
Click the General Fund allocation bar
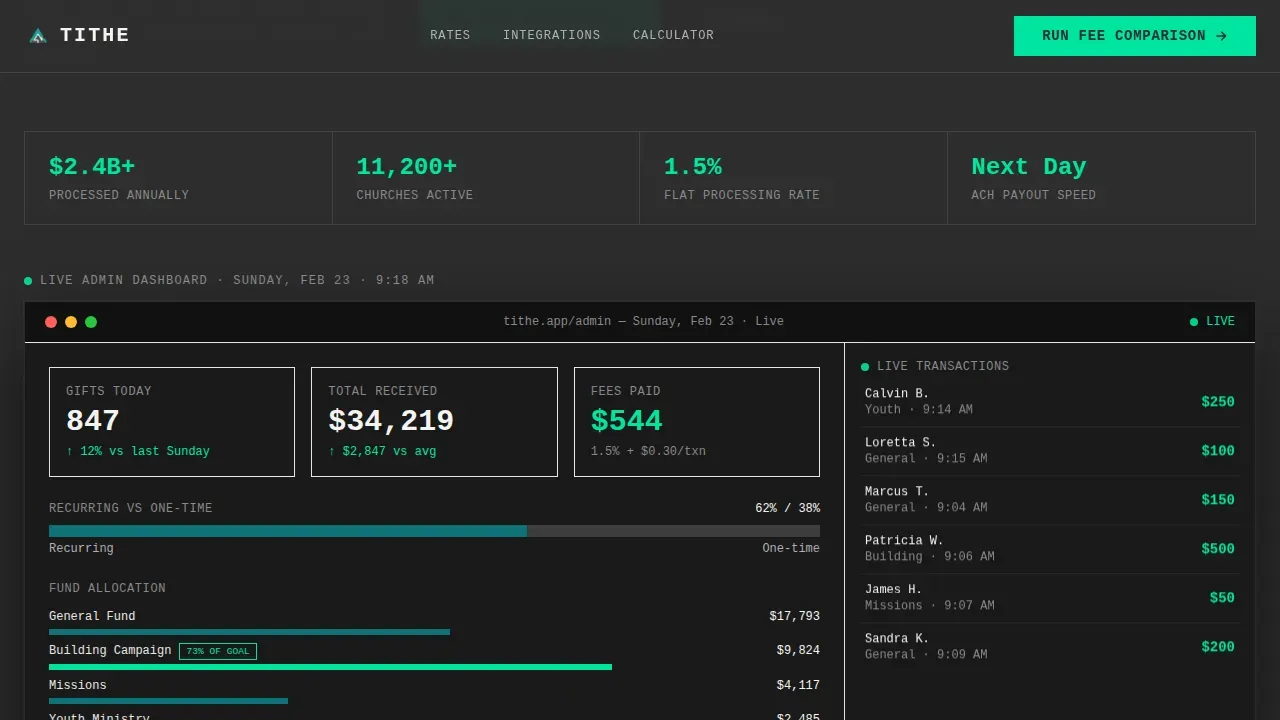click(249, 632)
